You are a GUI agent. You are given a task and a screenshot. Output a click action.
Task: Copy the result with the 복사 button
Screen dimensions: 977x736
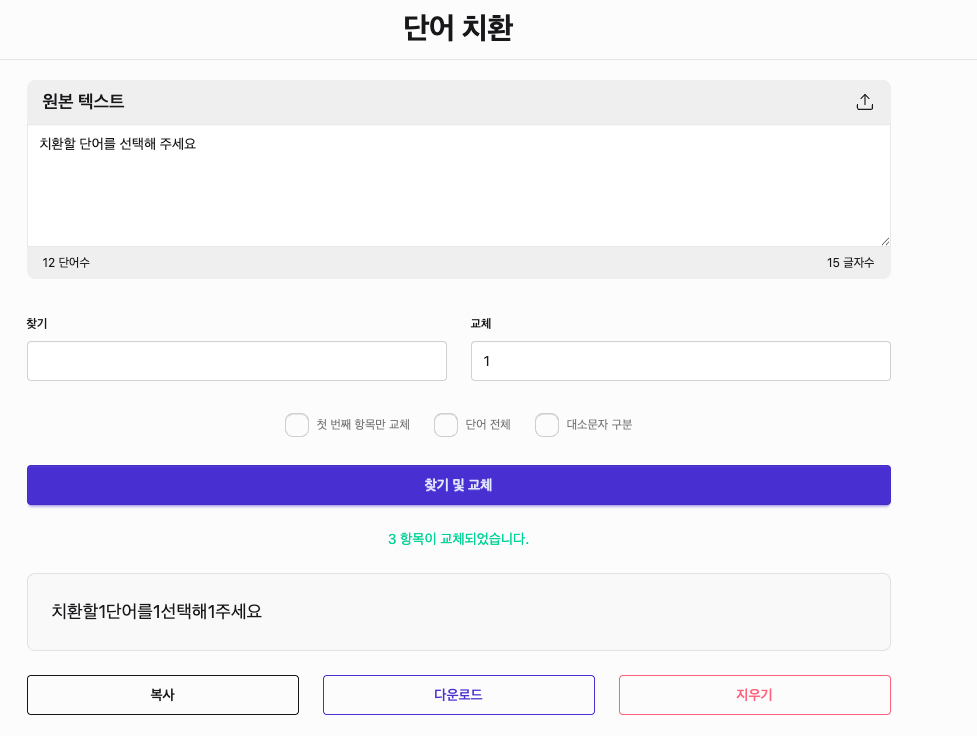tap(163, 695)
